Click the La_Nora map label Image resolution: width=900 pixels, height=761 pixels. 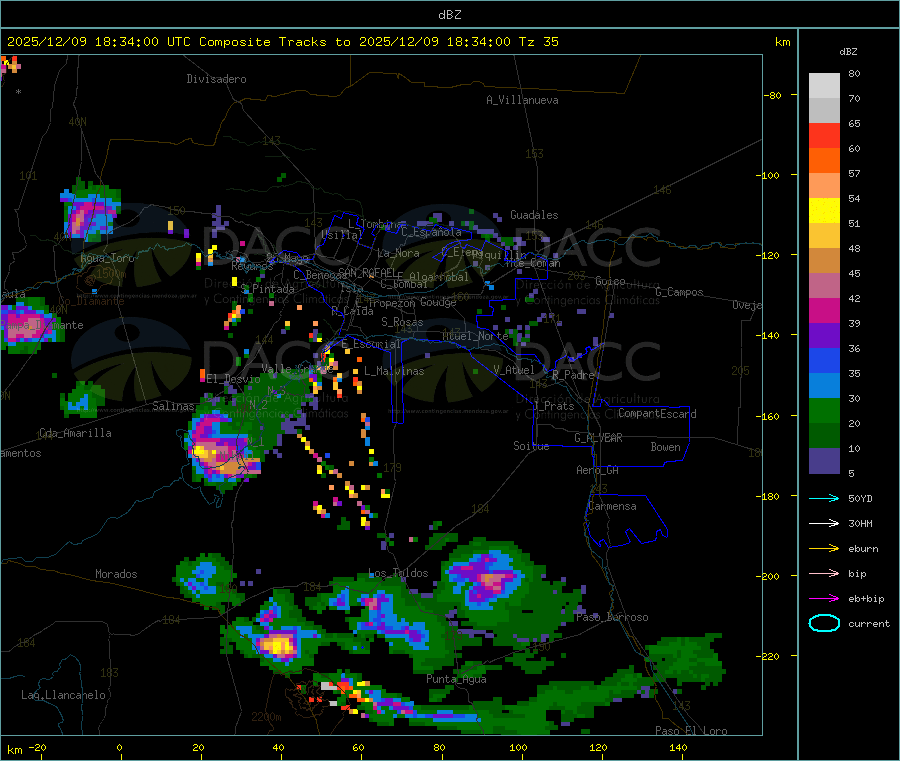pyautogui.click(x=398, y=253)
